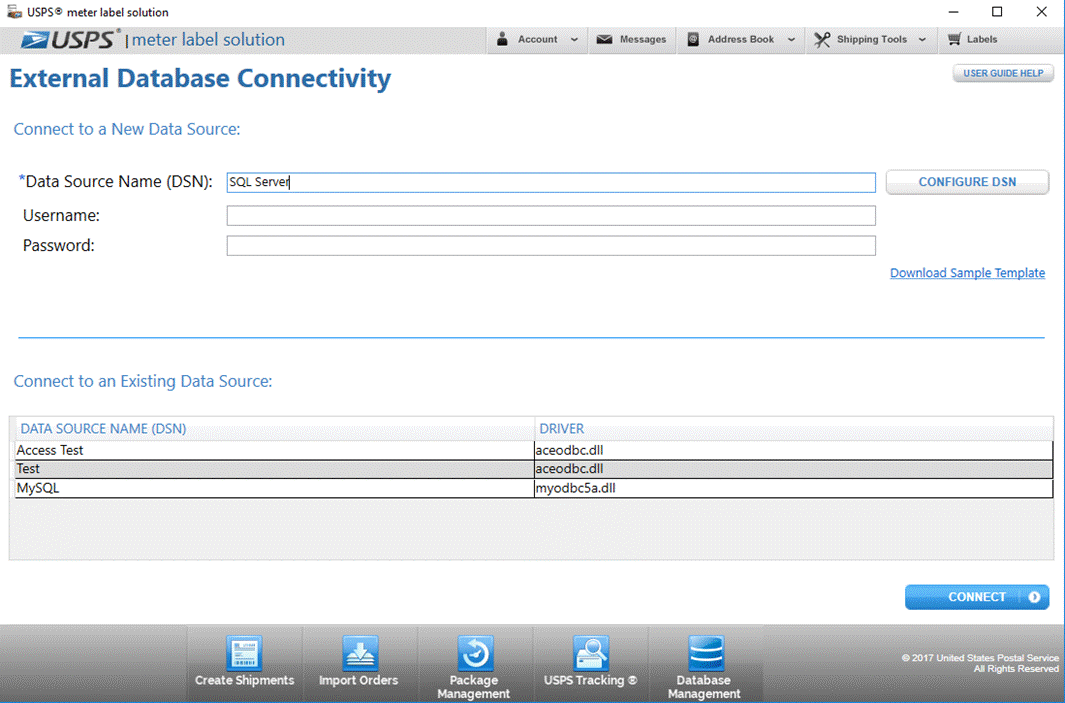This screenshot has height=703, width=1065.
Task: Click the Configure DSN button
Action: tap(967, 182)
